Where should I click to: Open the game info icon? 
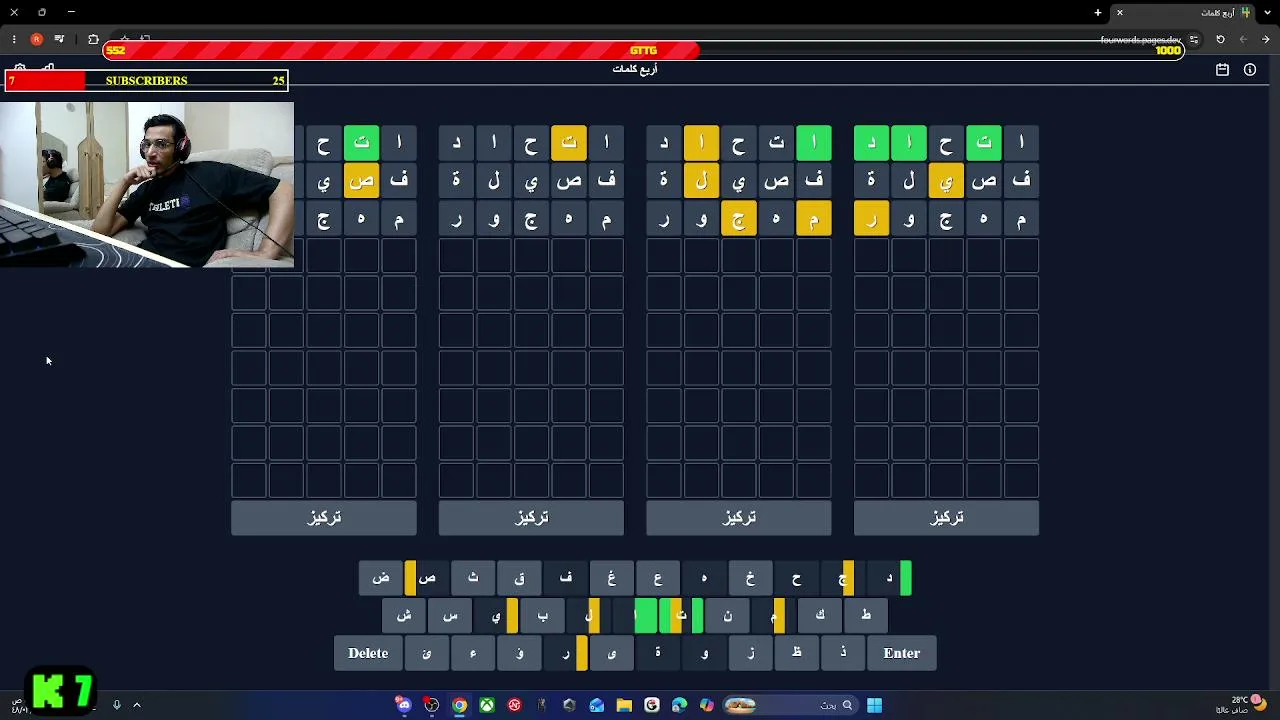1250,70
